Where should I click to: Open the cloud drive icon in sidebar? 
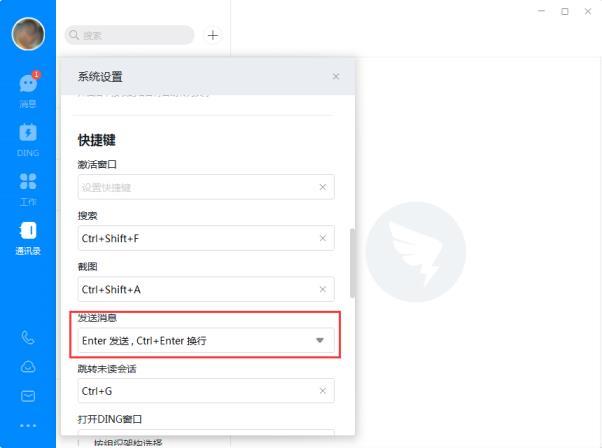[28, 367]
